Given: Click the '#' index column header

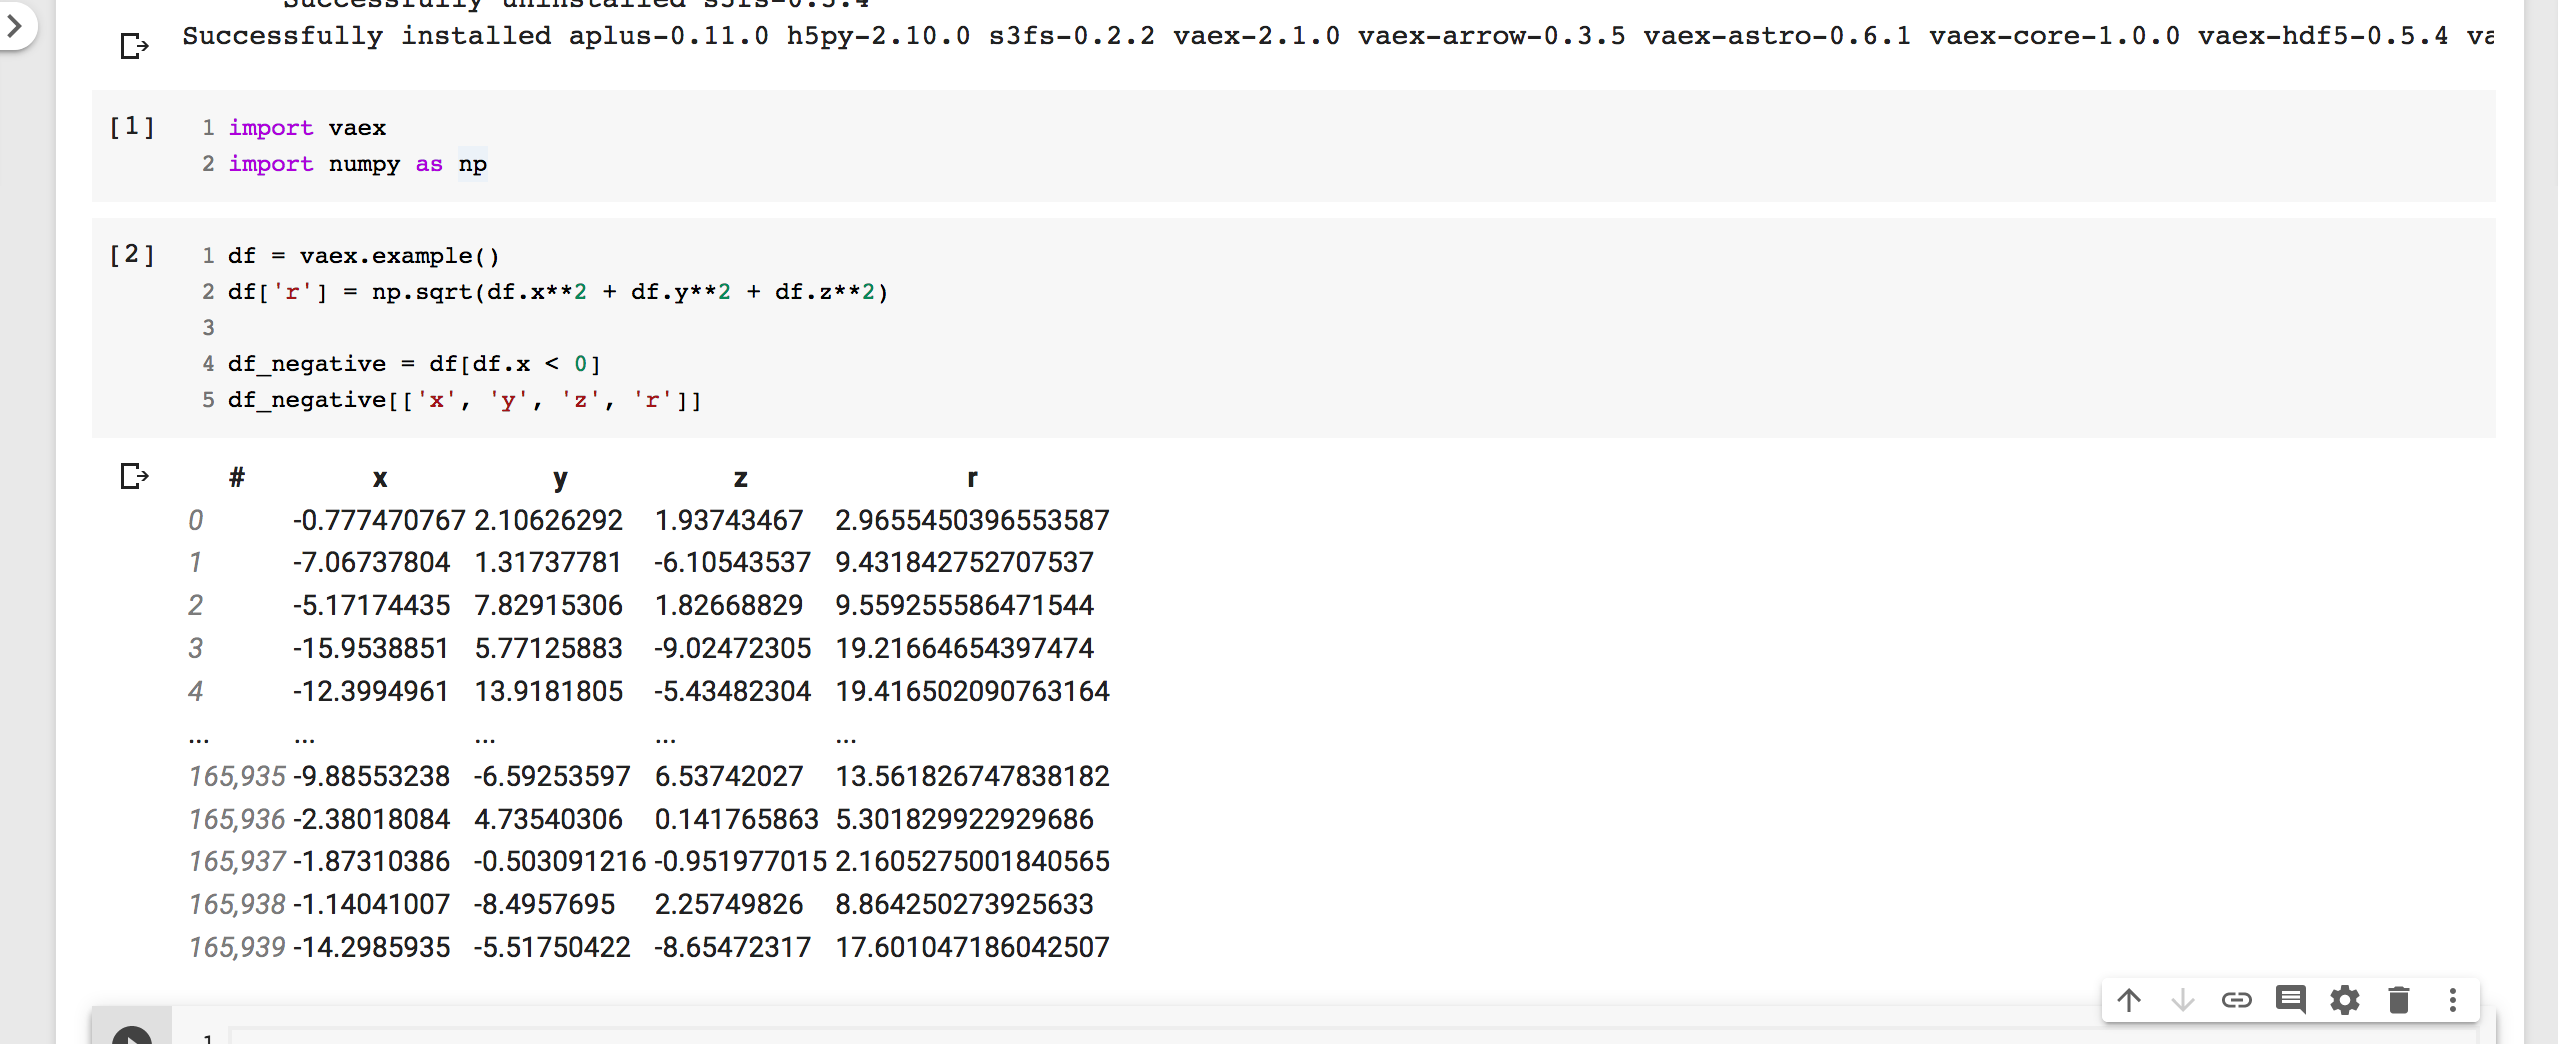Looking at the screenshot, I should pos(237,477).
